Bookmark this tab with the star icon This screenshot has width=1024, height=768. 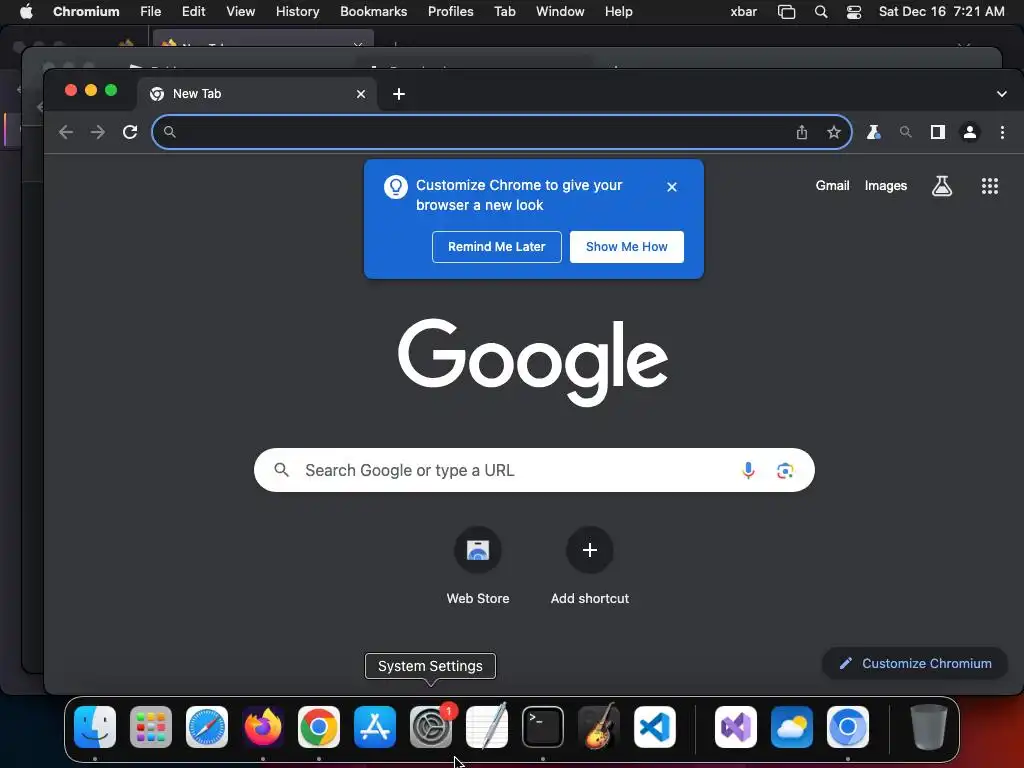coord(834,133)
